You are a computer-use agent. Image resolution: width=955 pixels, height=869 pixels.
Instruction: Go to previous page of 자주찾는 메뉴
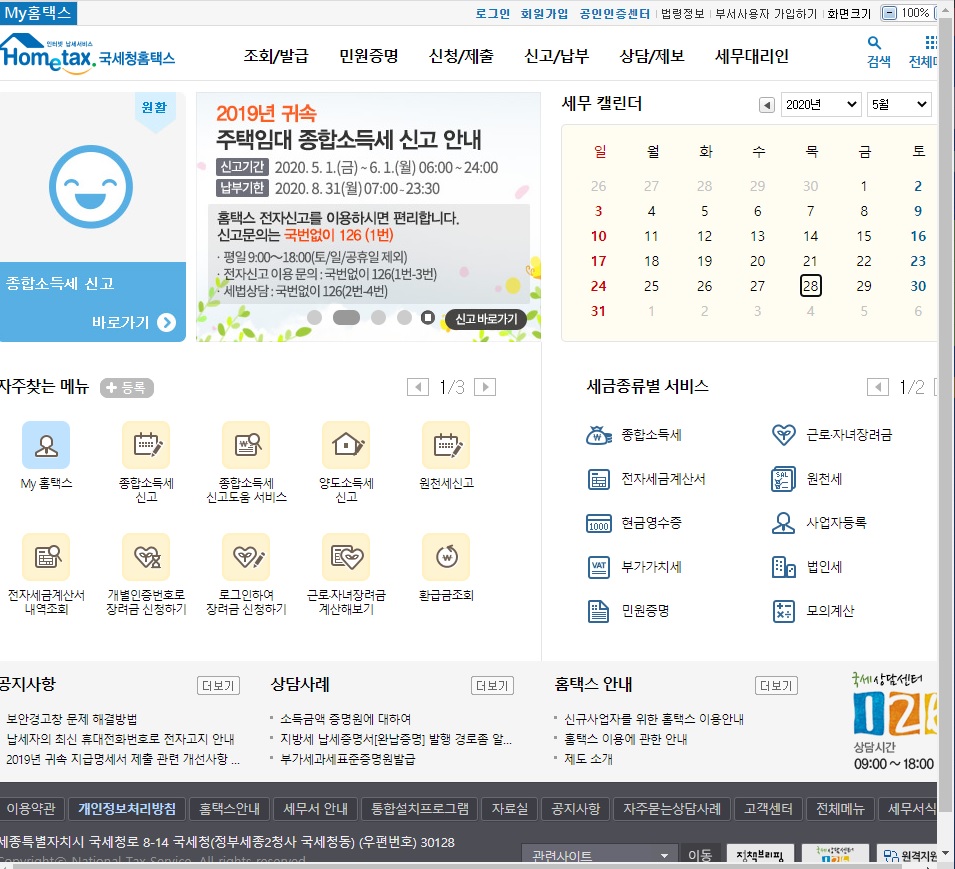coord(418,387)
